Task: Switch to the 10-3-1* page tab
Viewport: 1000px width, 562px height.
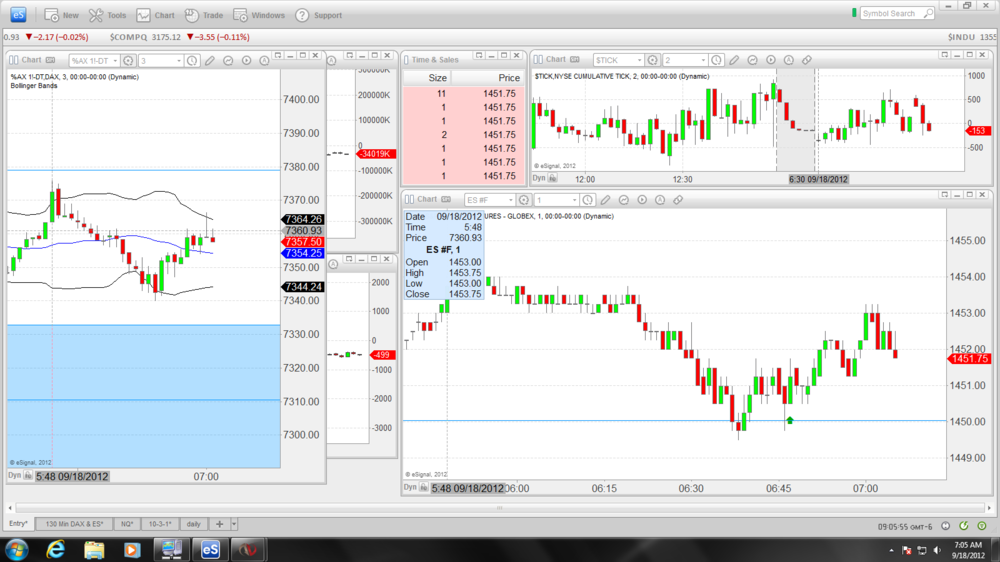Action: (159, 524)
